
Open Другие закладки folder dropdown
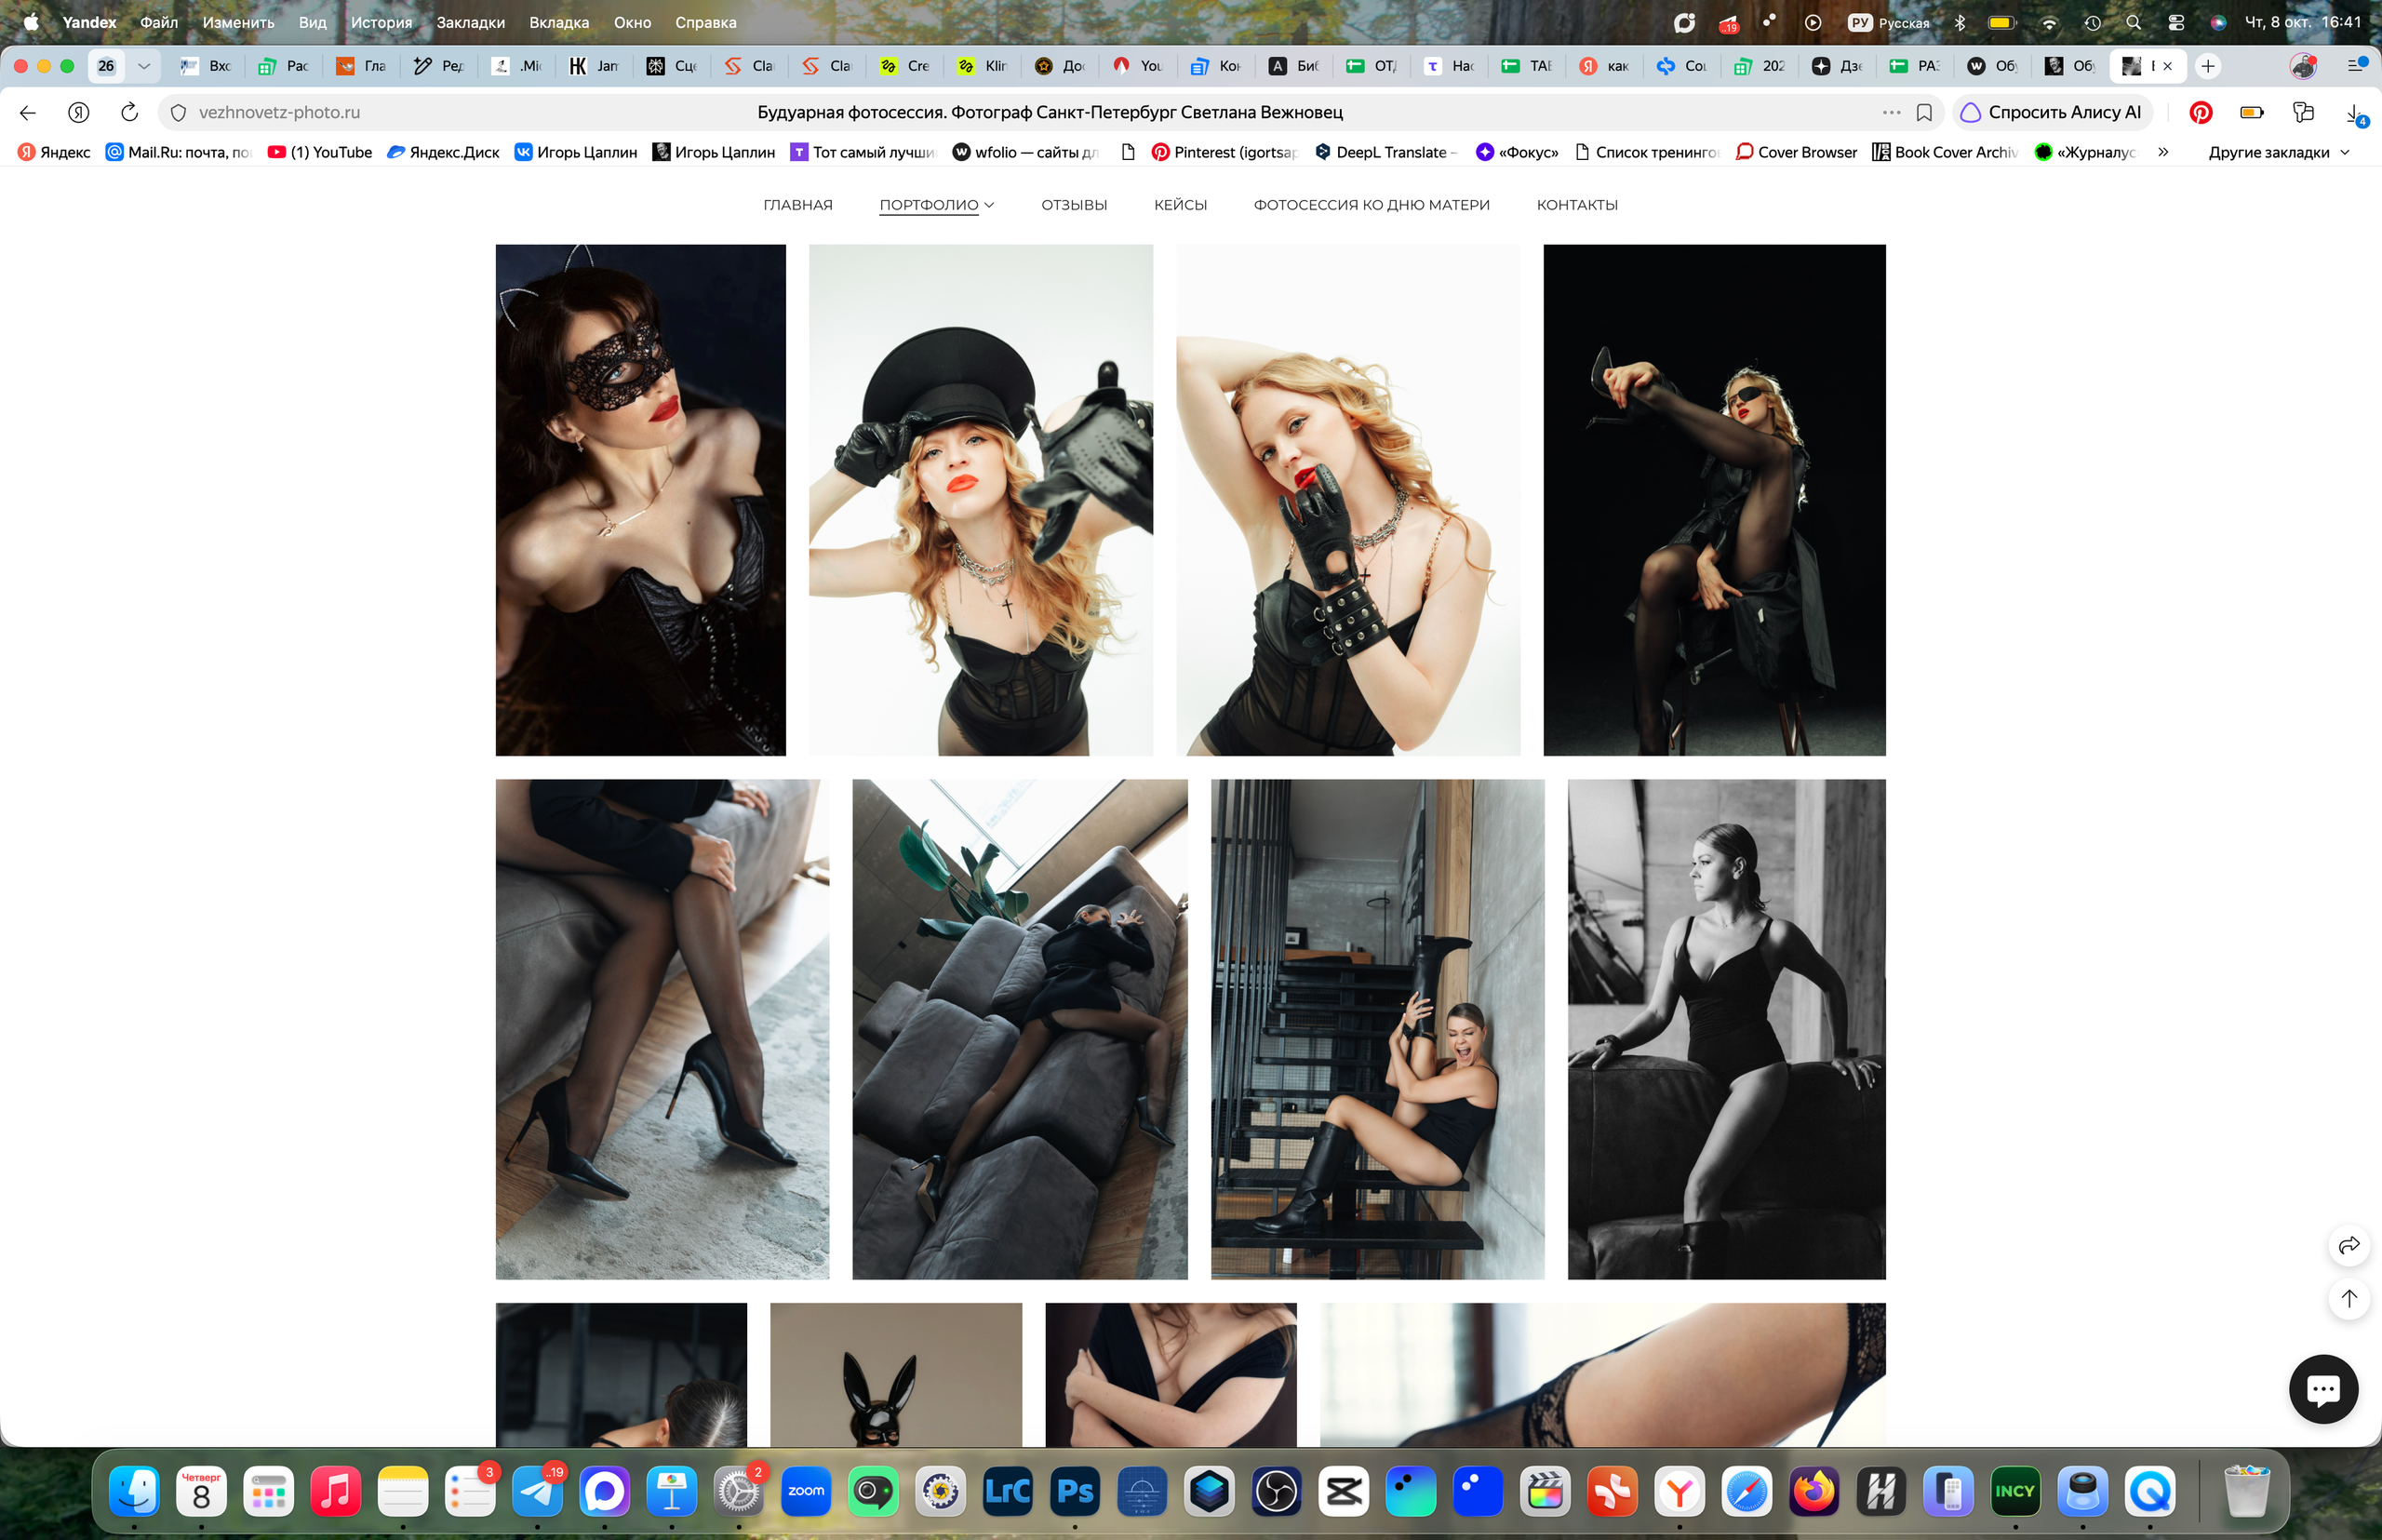tap(2279, 152)
